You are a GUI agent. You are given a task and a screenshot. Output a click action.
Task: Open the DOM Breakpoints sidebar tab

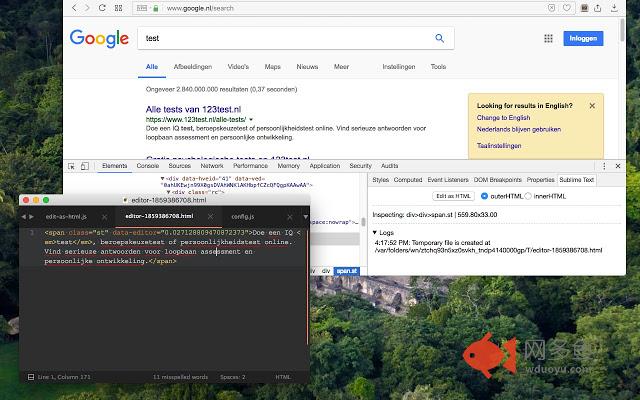pos(498,180)
